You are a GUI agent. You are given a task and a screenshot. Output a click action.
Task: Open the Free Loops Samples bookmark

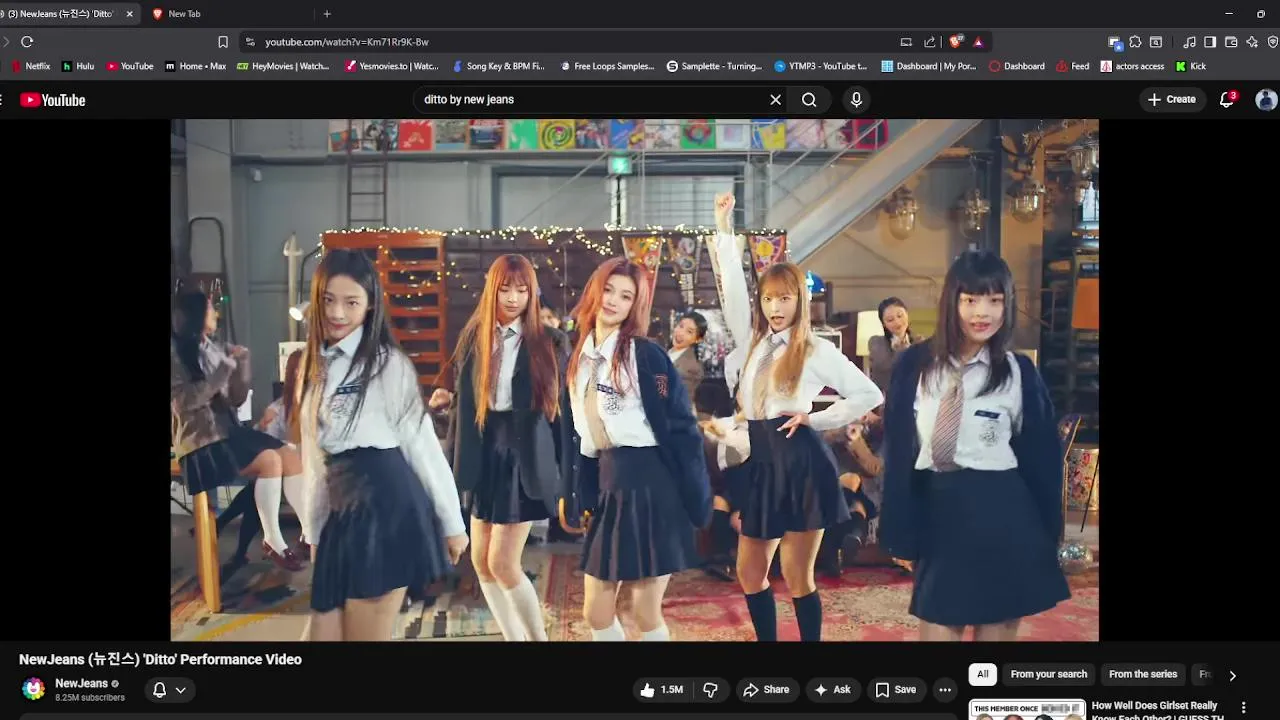606,66
